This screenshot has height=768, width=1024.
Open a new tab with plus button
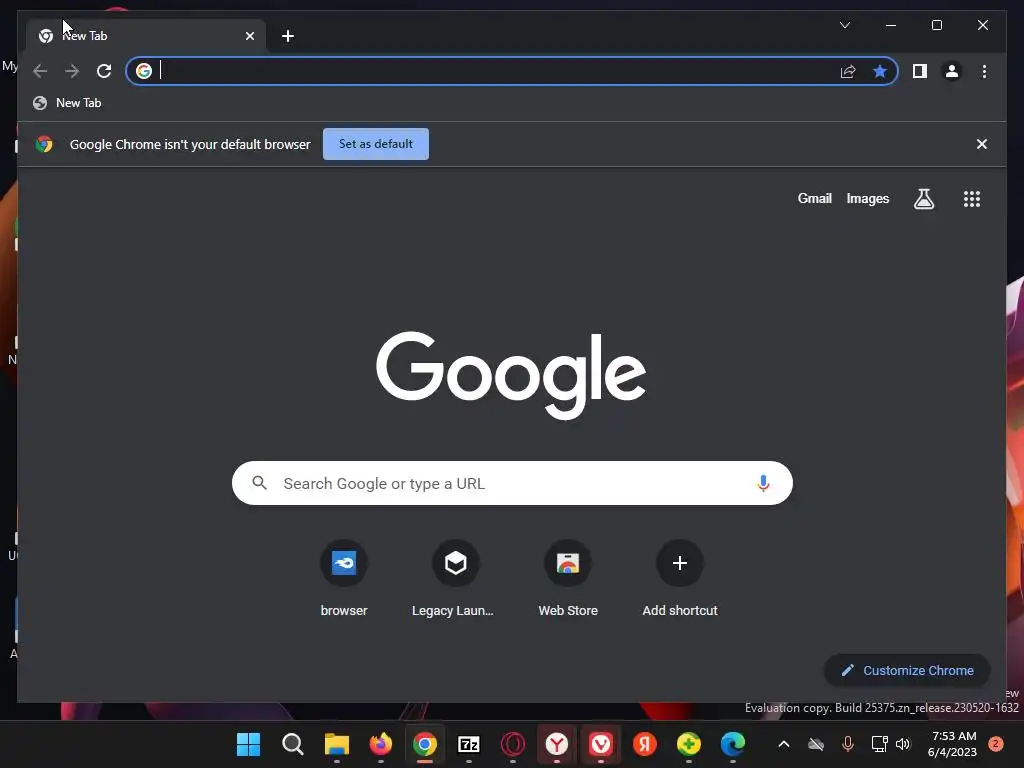tap(288, 36)
